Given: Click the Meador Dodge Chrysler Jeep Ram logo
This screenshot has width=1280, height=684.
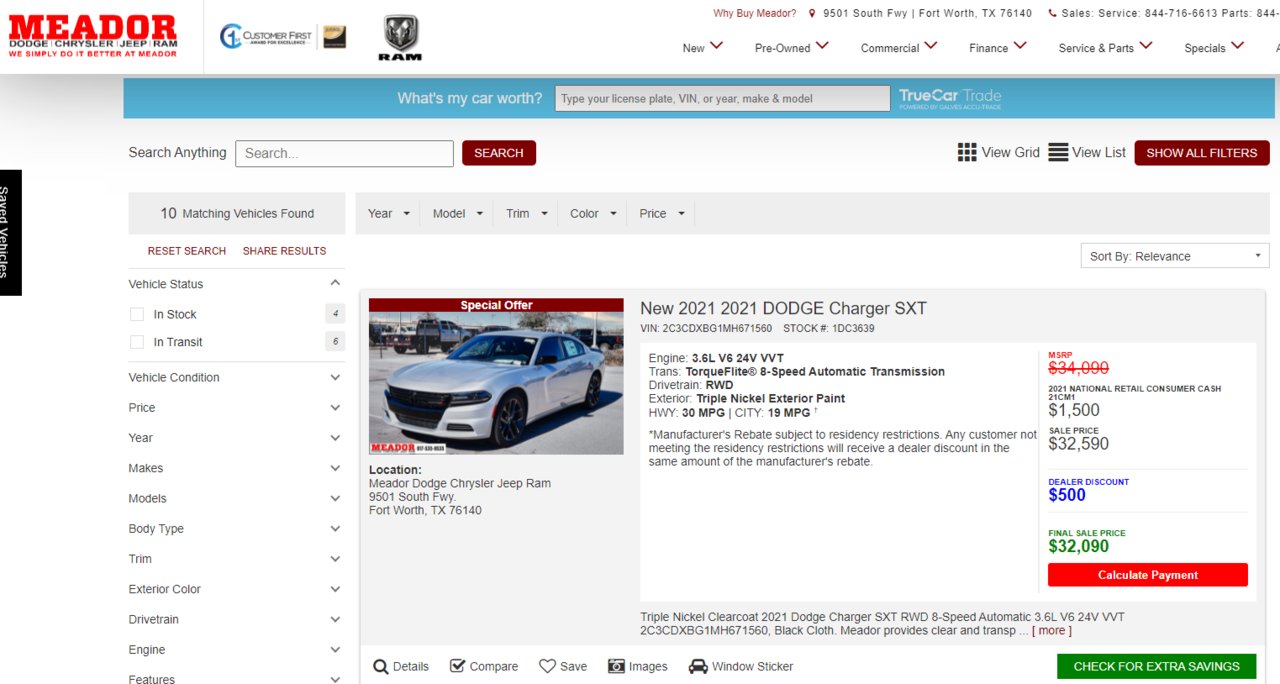Looking at the screenshot, I should pyautogui.click(x=93, y=37).
